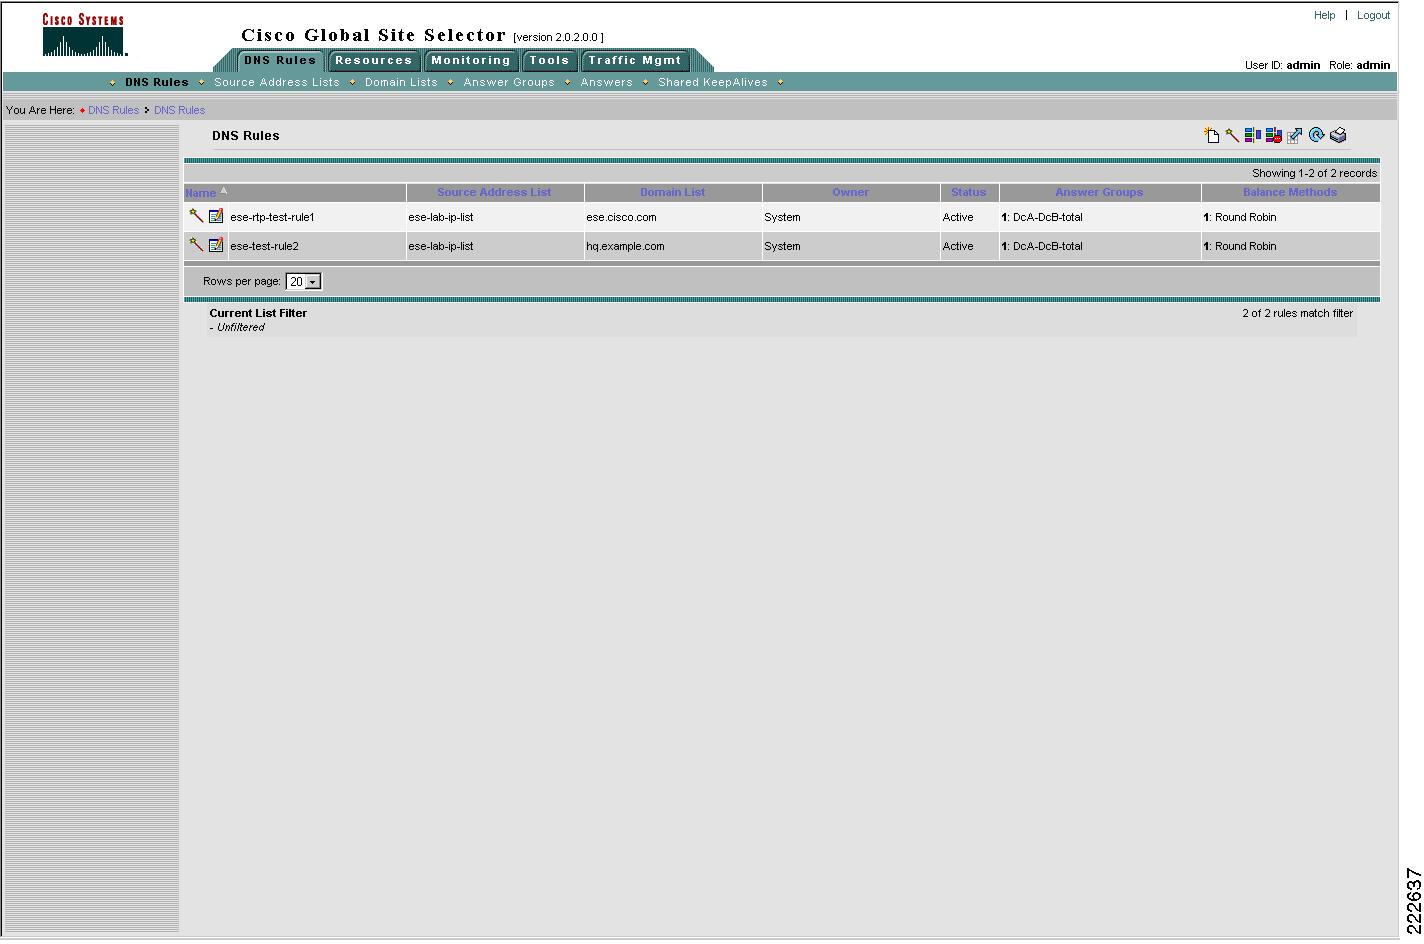Sort by Owner column header

coord(851,192)
